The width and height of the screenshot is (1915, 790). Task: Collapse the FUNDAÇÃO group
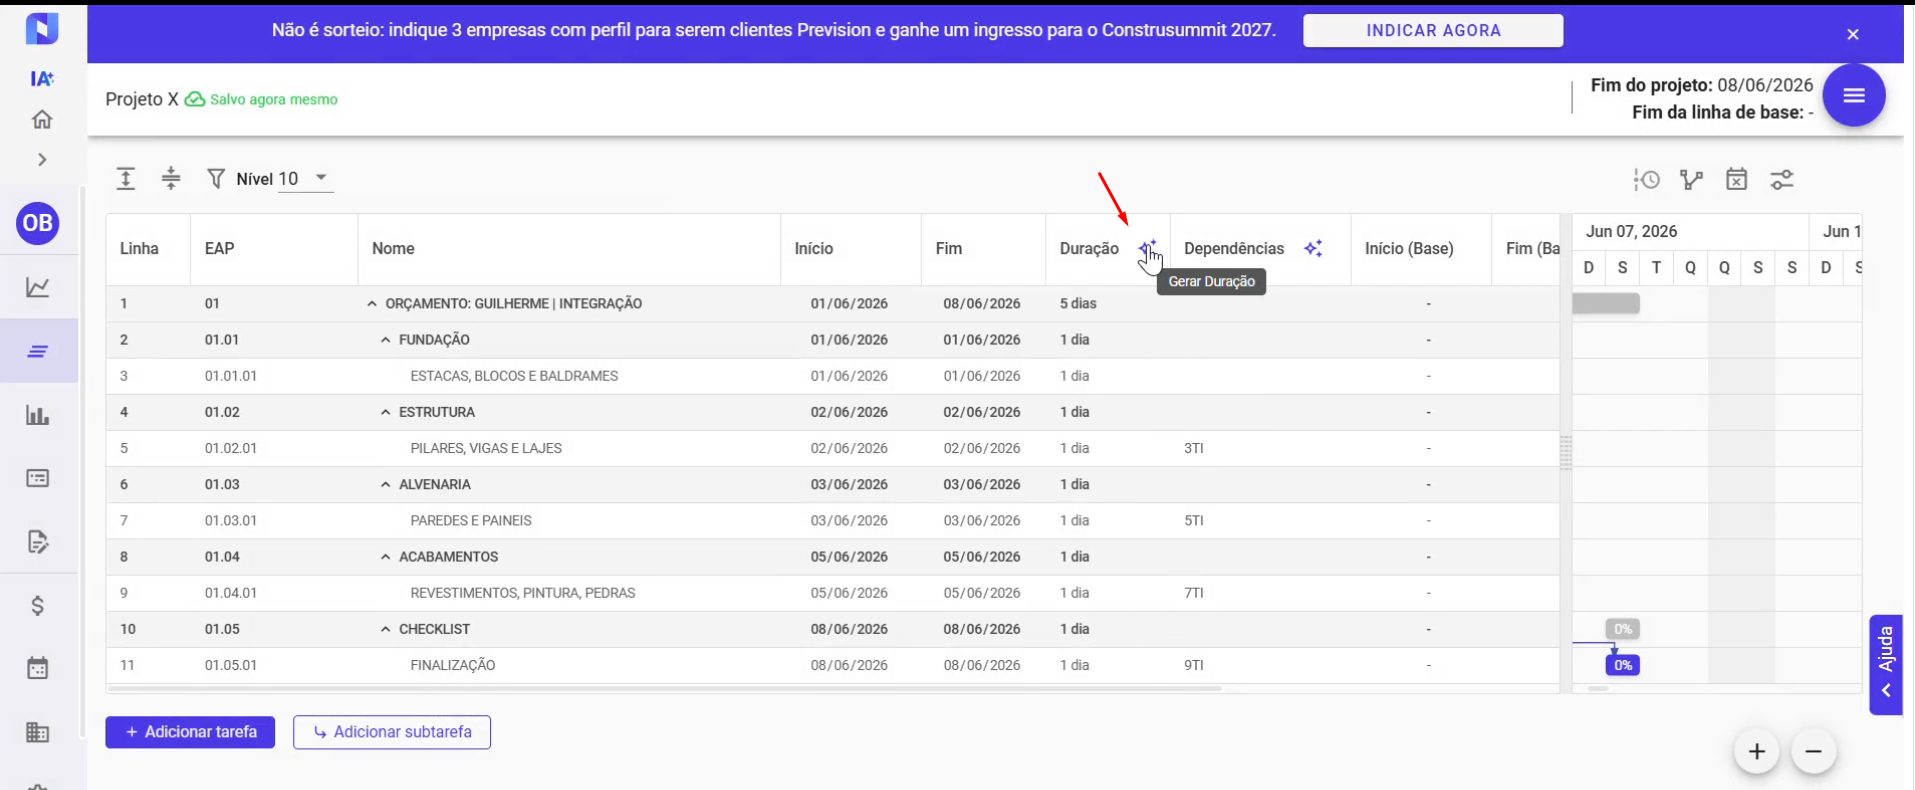(x=385, y=340)
